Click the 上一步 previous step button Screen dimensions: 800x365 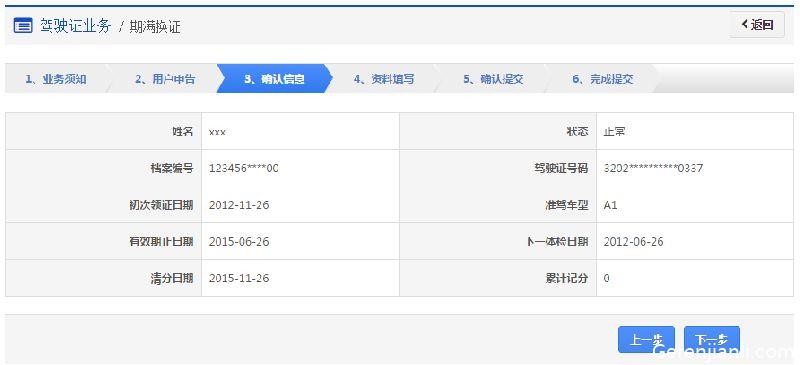[646, 339]
